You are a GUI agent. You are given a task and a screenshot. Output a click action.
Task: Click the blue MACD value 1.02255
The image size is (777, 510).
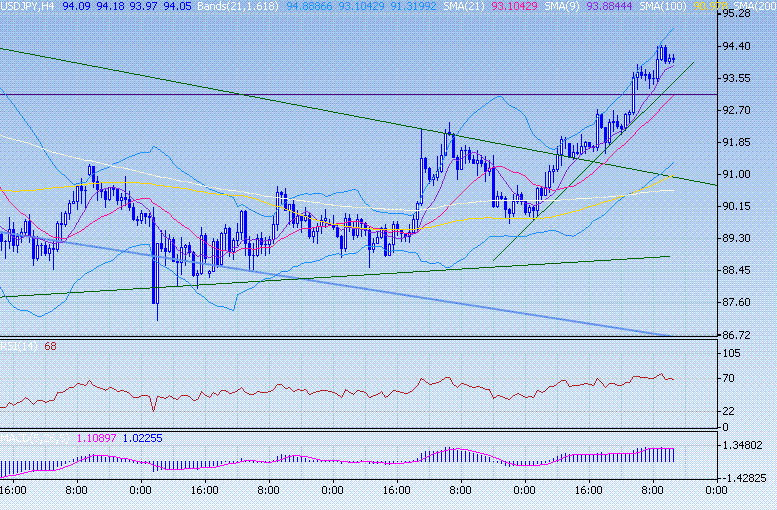pyautogui.click(x=141, y=438)
